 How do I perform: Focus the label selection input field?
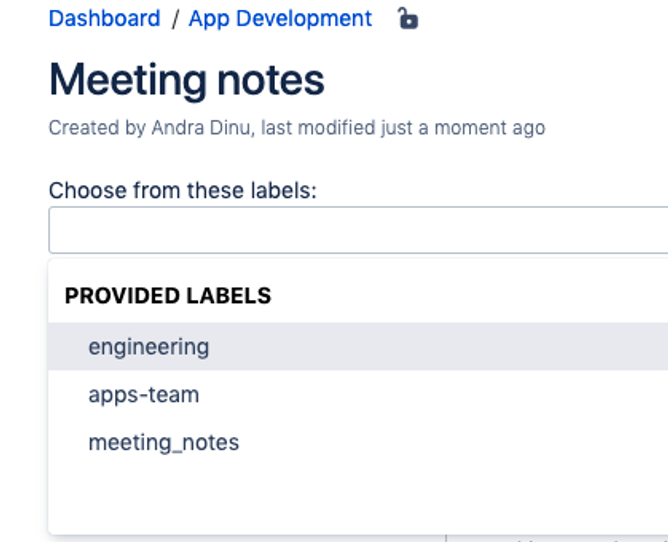coord(358,230)
